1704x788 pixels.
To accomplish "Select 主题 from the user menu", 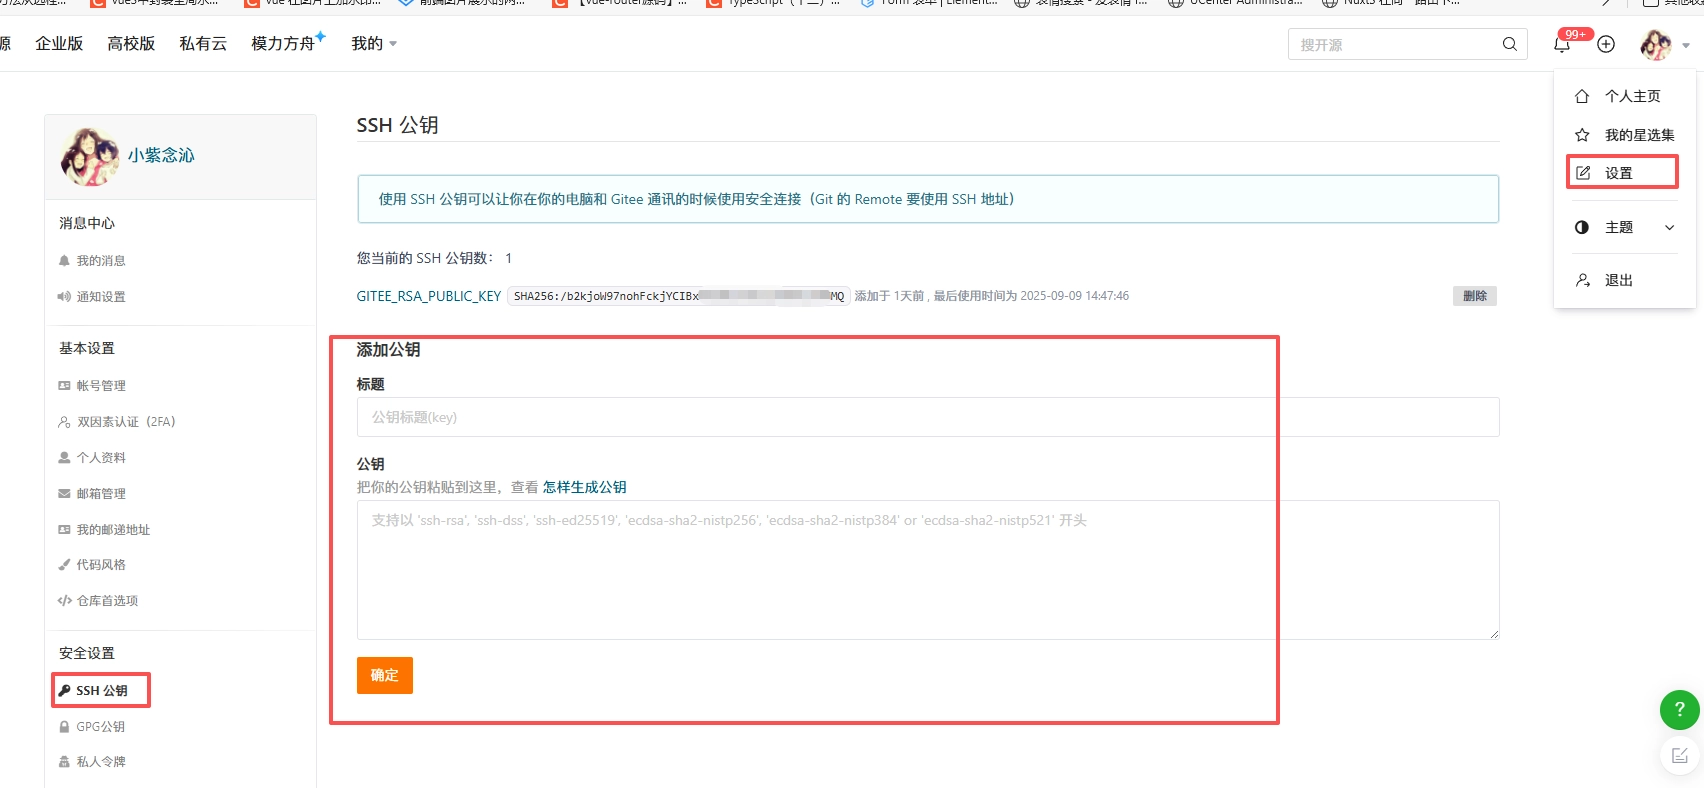I will pos(1618,227).
